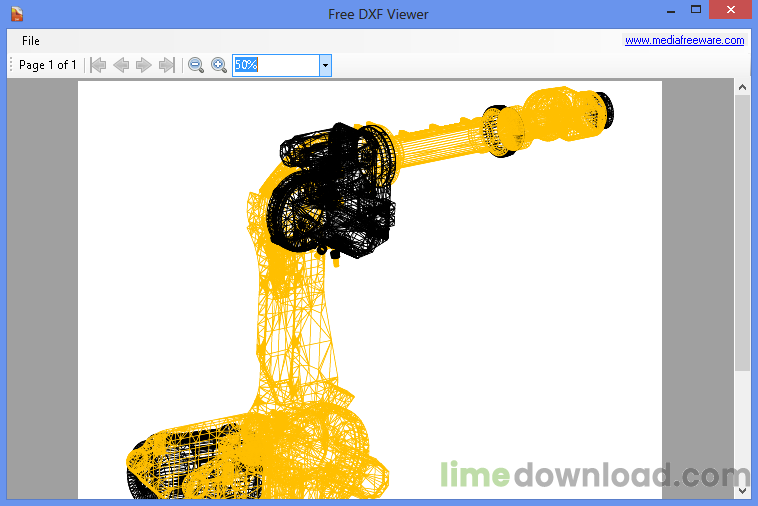Click the vertical scrollbar thumb
Image resolution: width=758 pixels, height=506 pixels.
click(x=743, y=233)
